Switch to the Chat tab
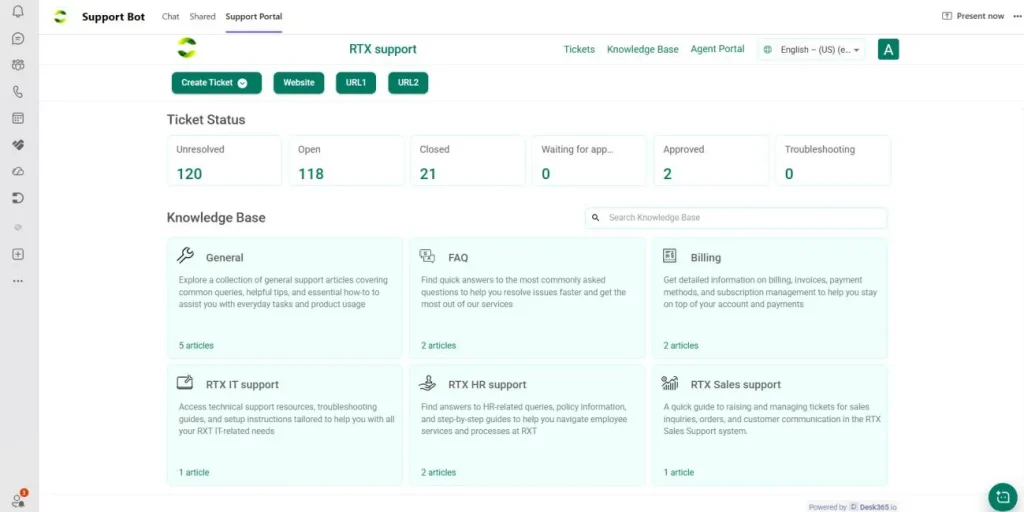1024x512 pixels. (x=170, y=16)
